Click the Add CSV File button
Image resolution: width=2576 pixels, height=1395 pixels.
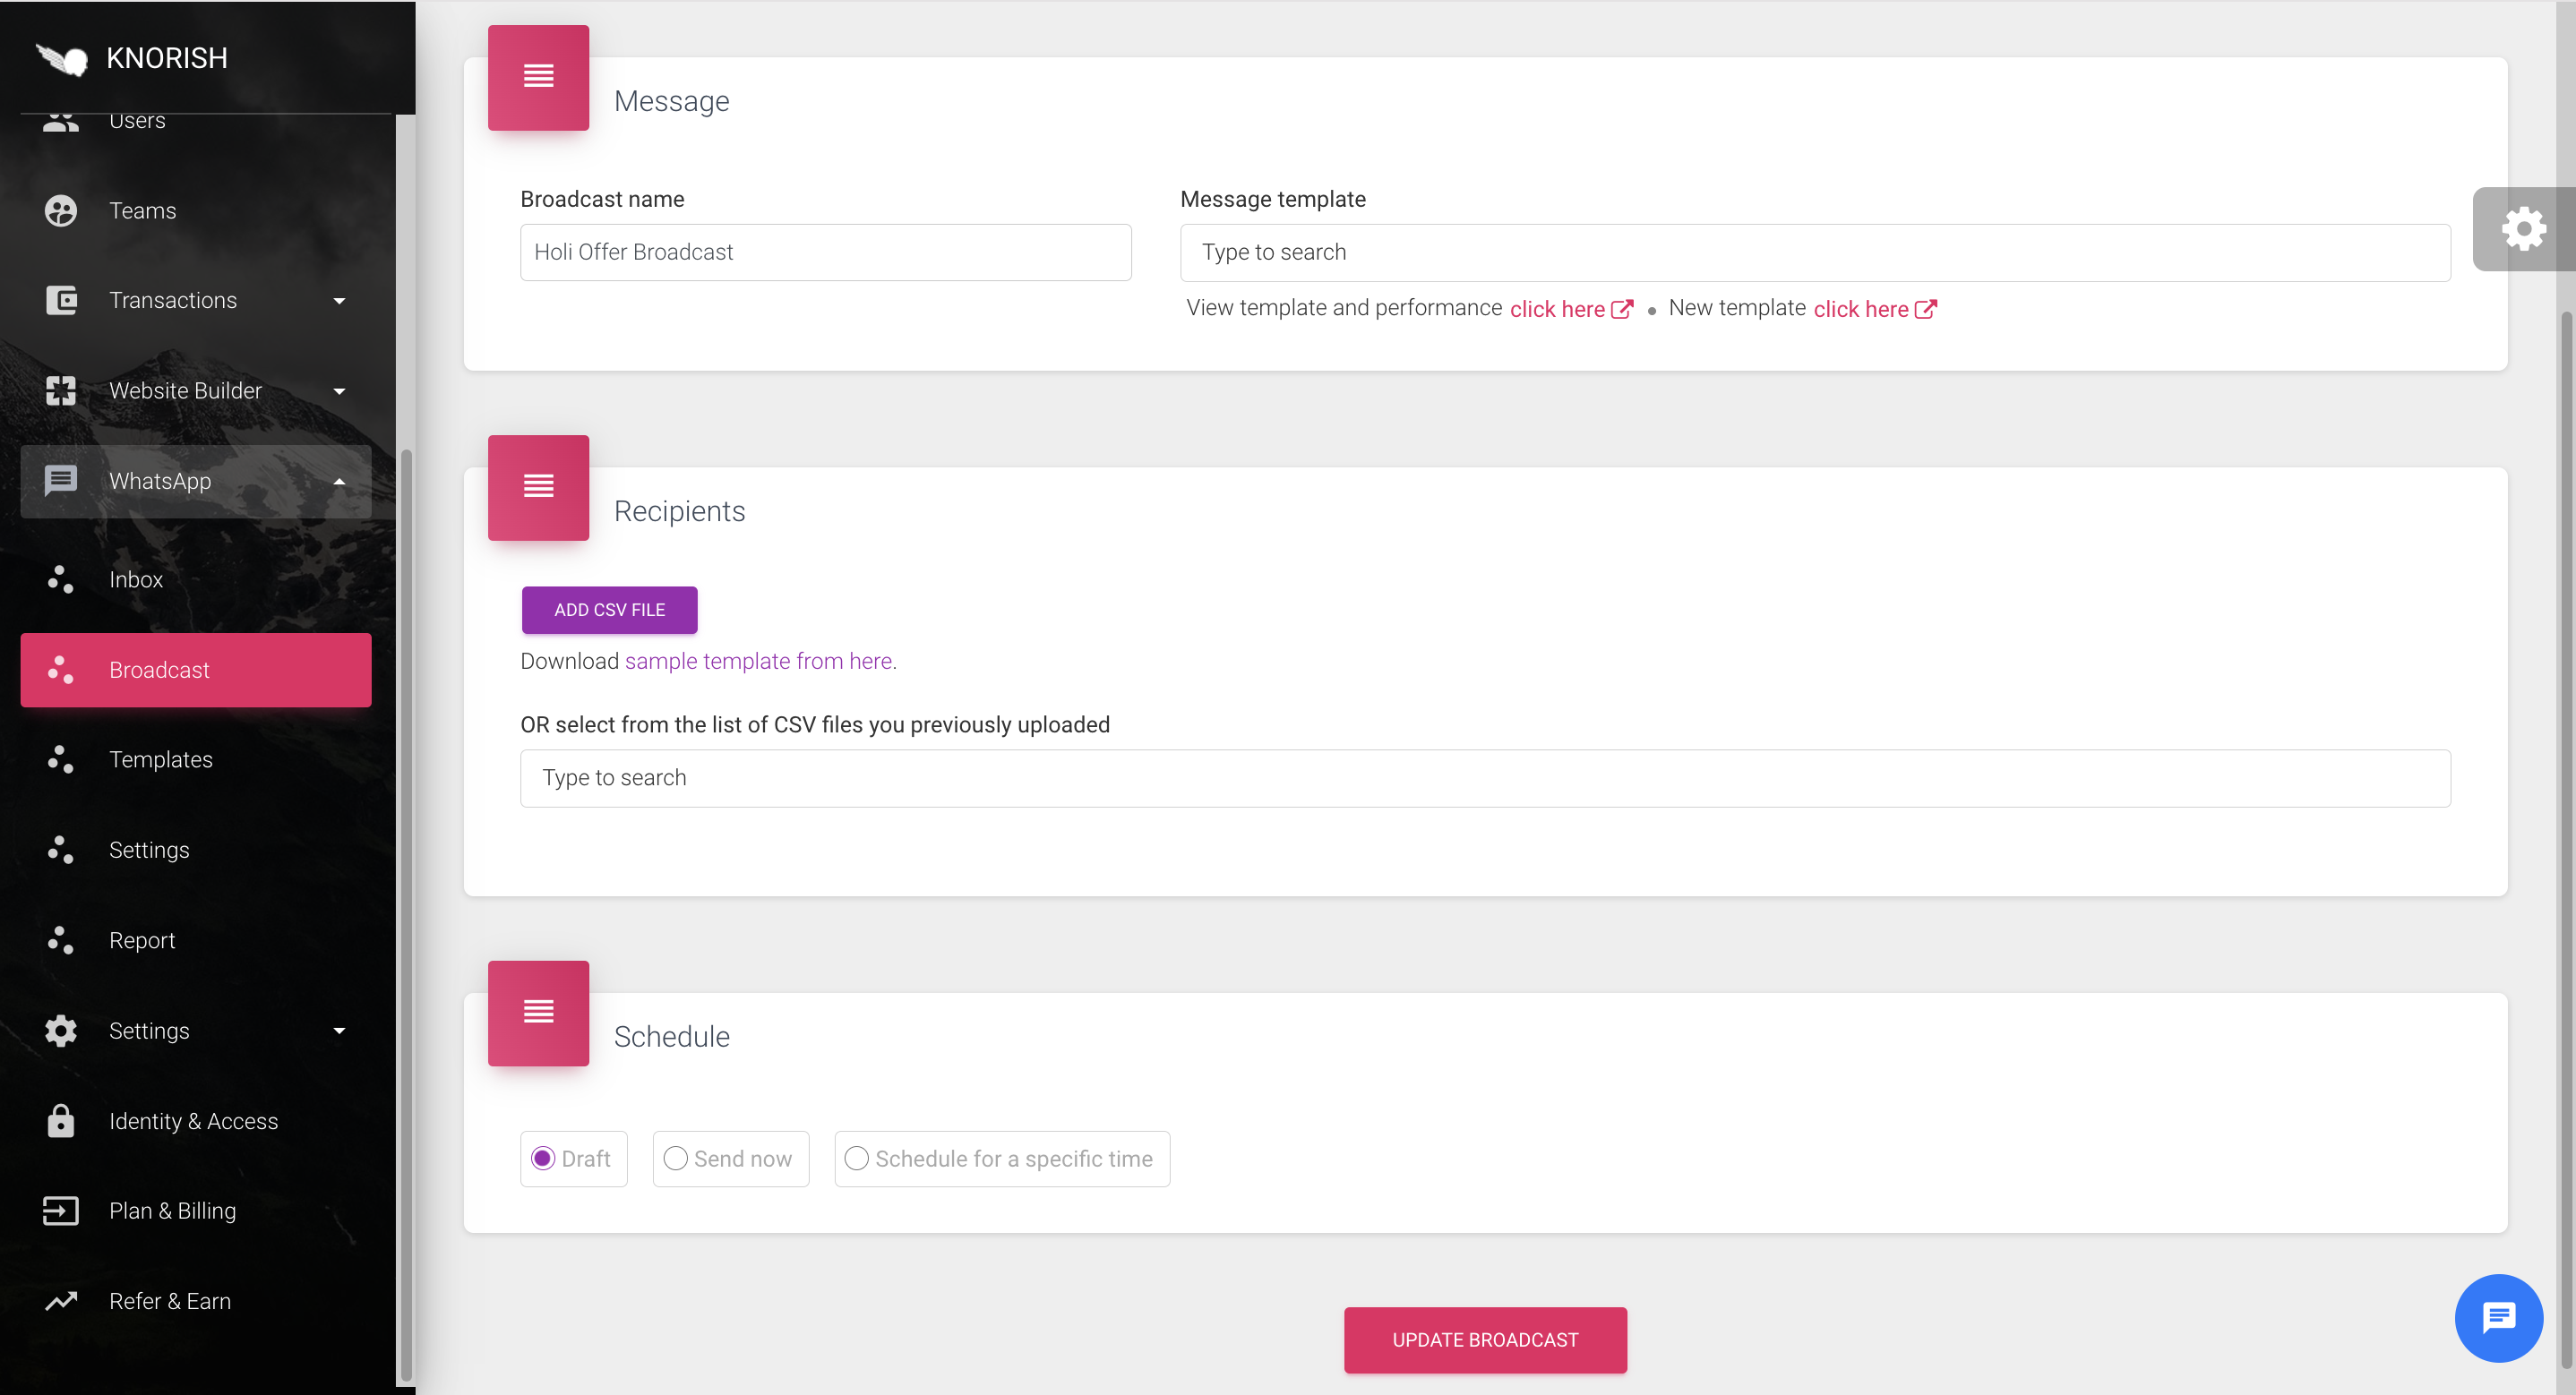click(609, 609)
